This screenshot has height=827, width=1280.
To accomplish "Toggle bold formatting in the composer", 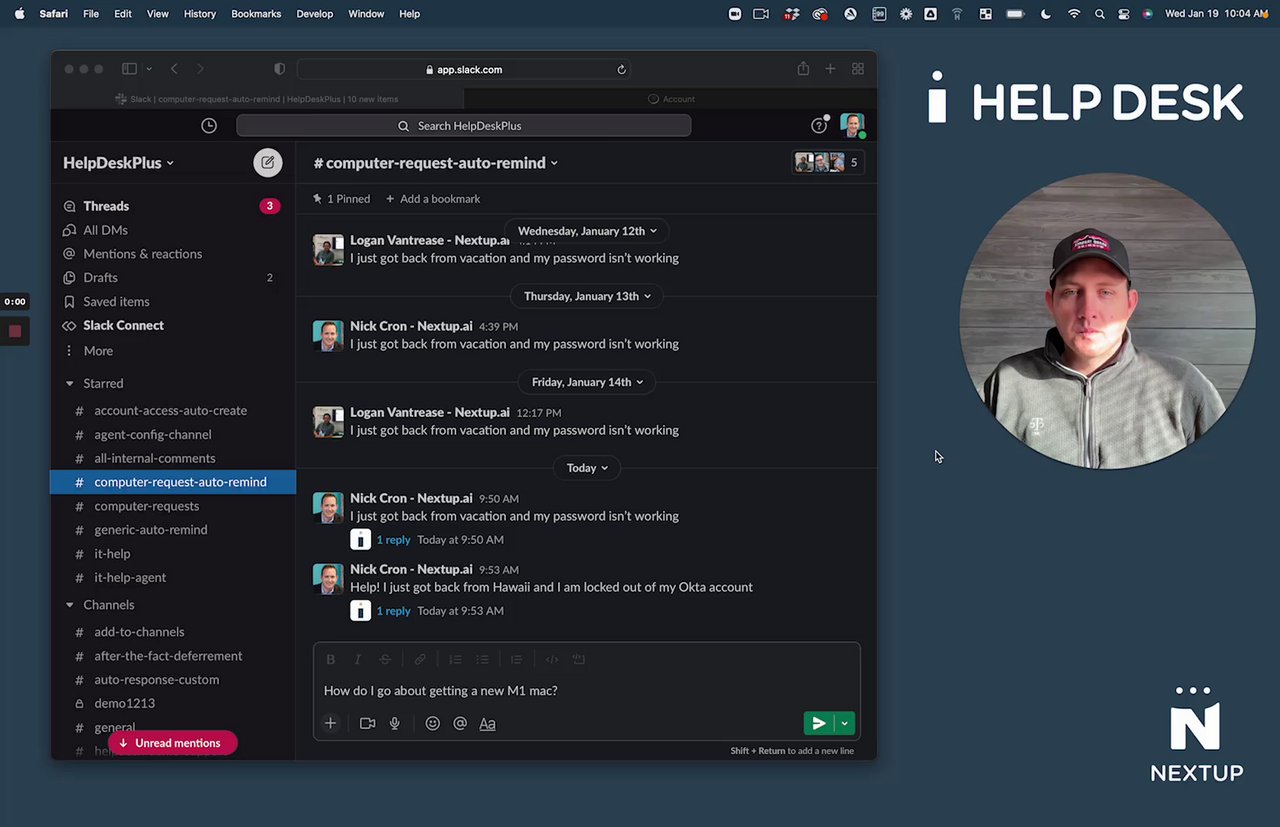I will coord(331,660).
